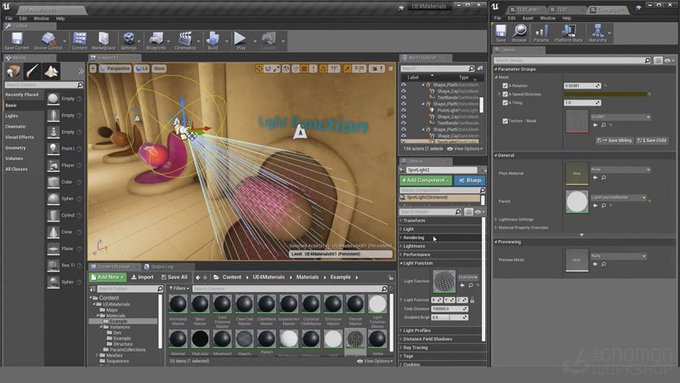Click Save icon in material instance window
Viewport: 680px width, 383px height.
click(501, 33)
